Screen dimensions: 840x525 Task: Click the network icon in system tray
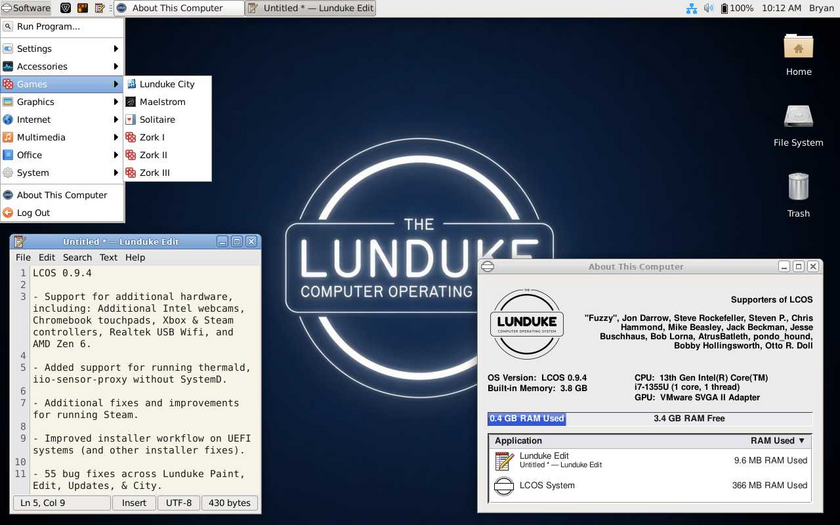click(692, 8)
